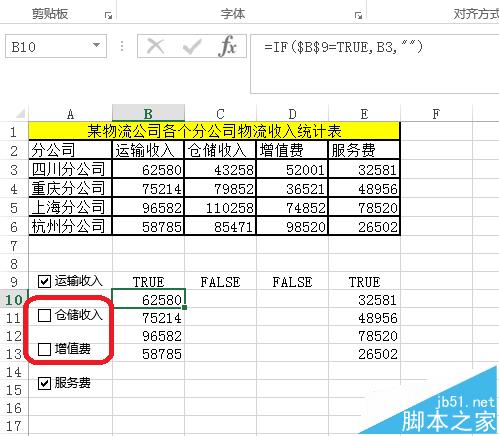Image resolution: width=499 pixels, height=436 pixels.
Task: Open the clipboard group dialog launcher
Action: click(108, 15)
